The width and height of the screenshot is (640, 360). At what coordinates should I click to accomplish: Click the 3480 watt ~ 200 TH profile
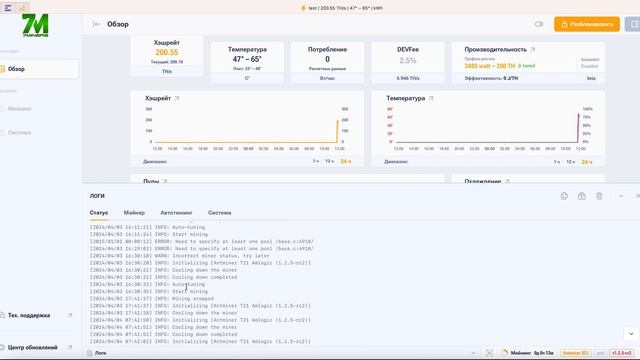coord(489,66)
